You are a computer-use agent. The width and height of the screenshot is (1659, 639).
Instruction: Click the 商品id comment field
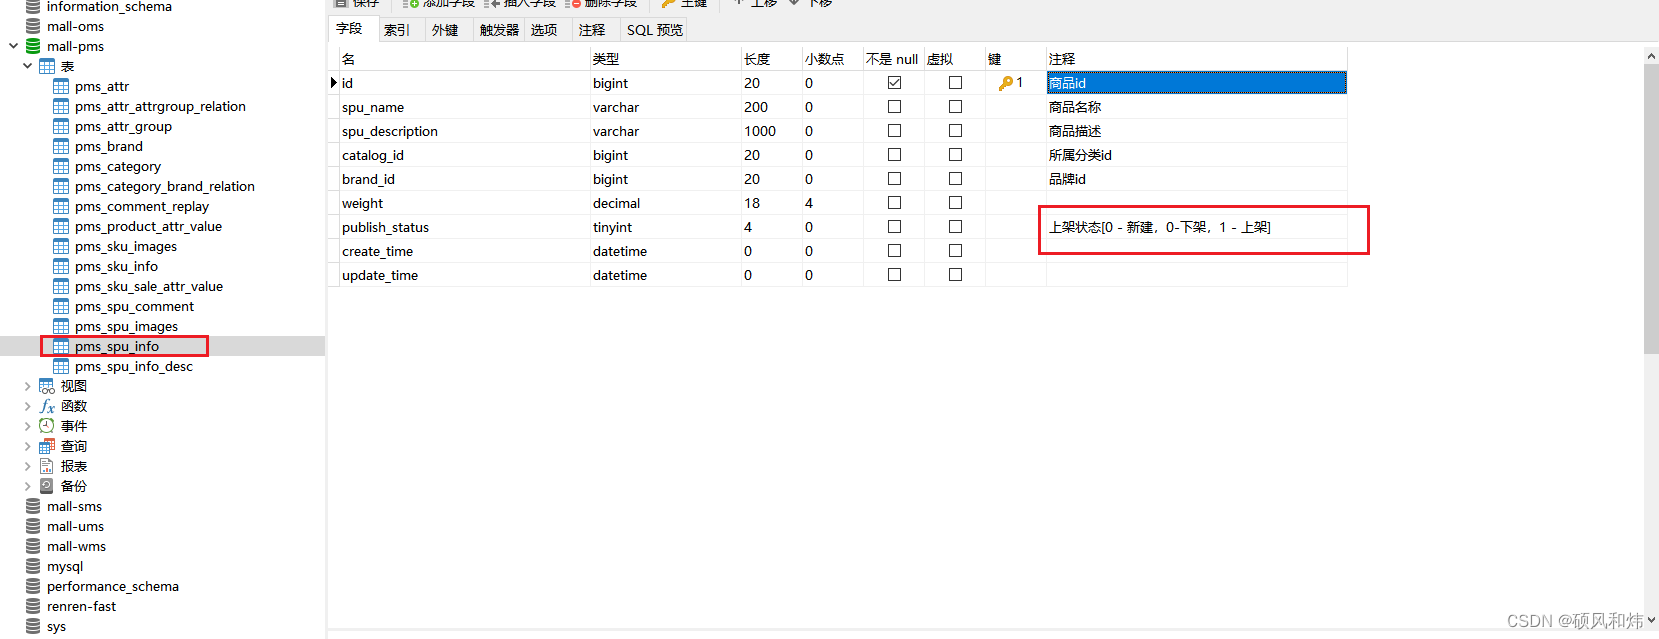click(1196, 83)
